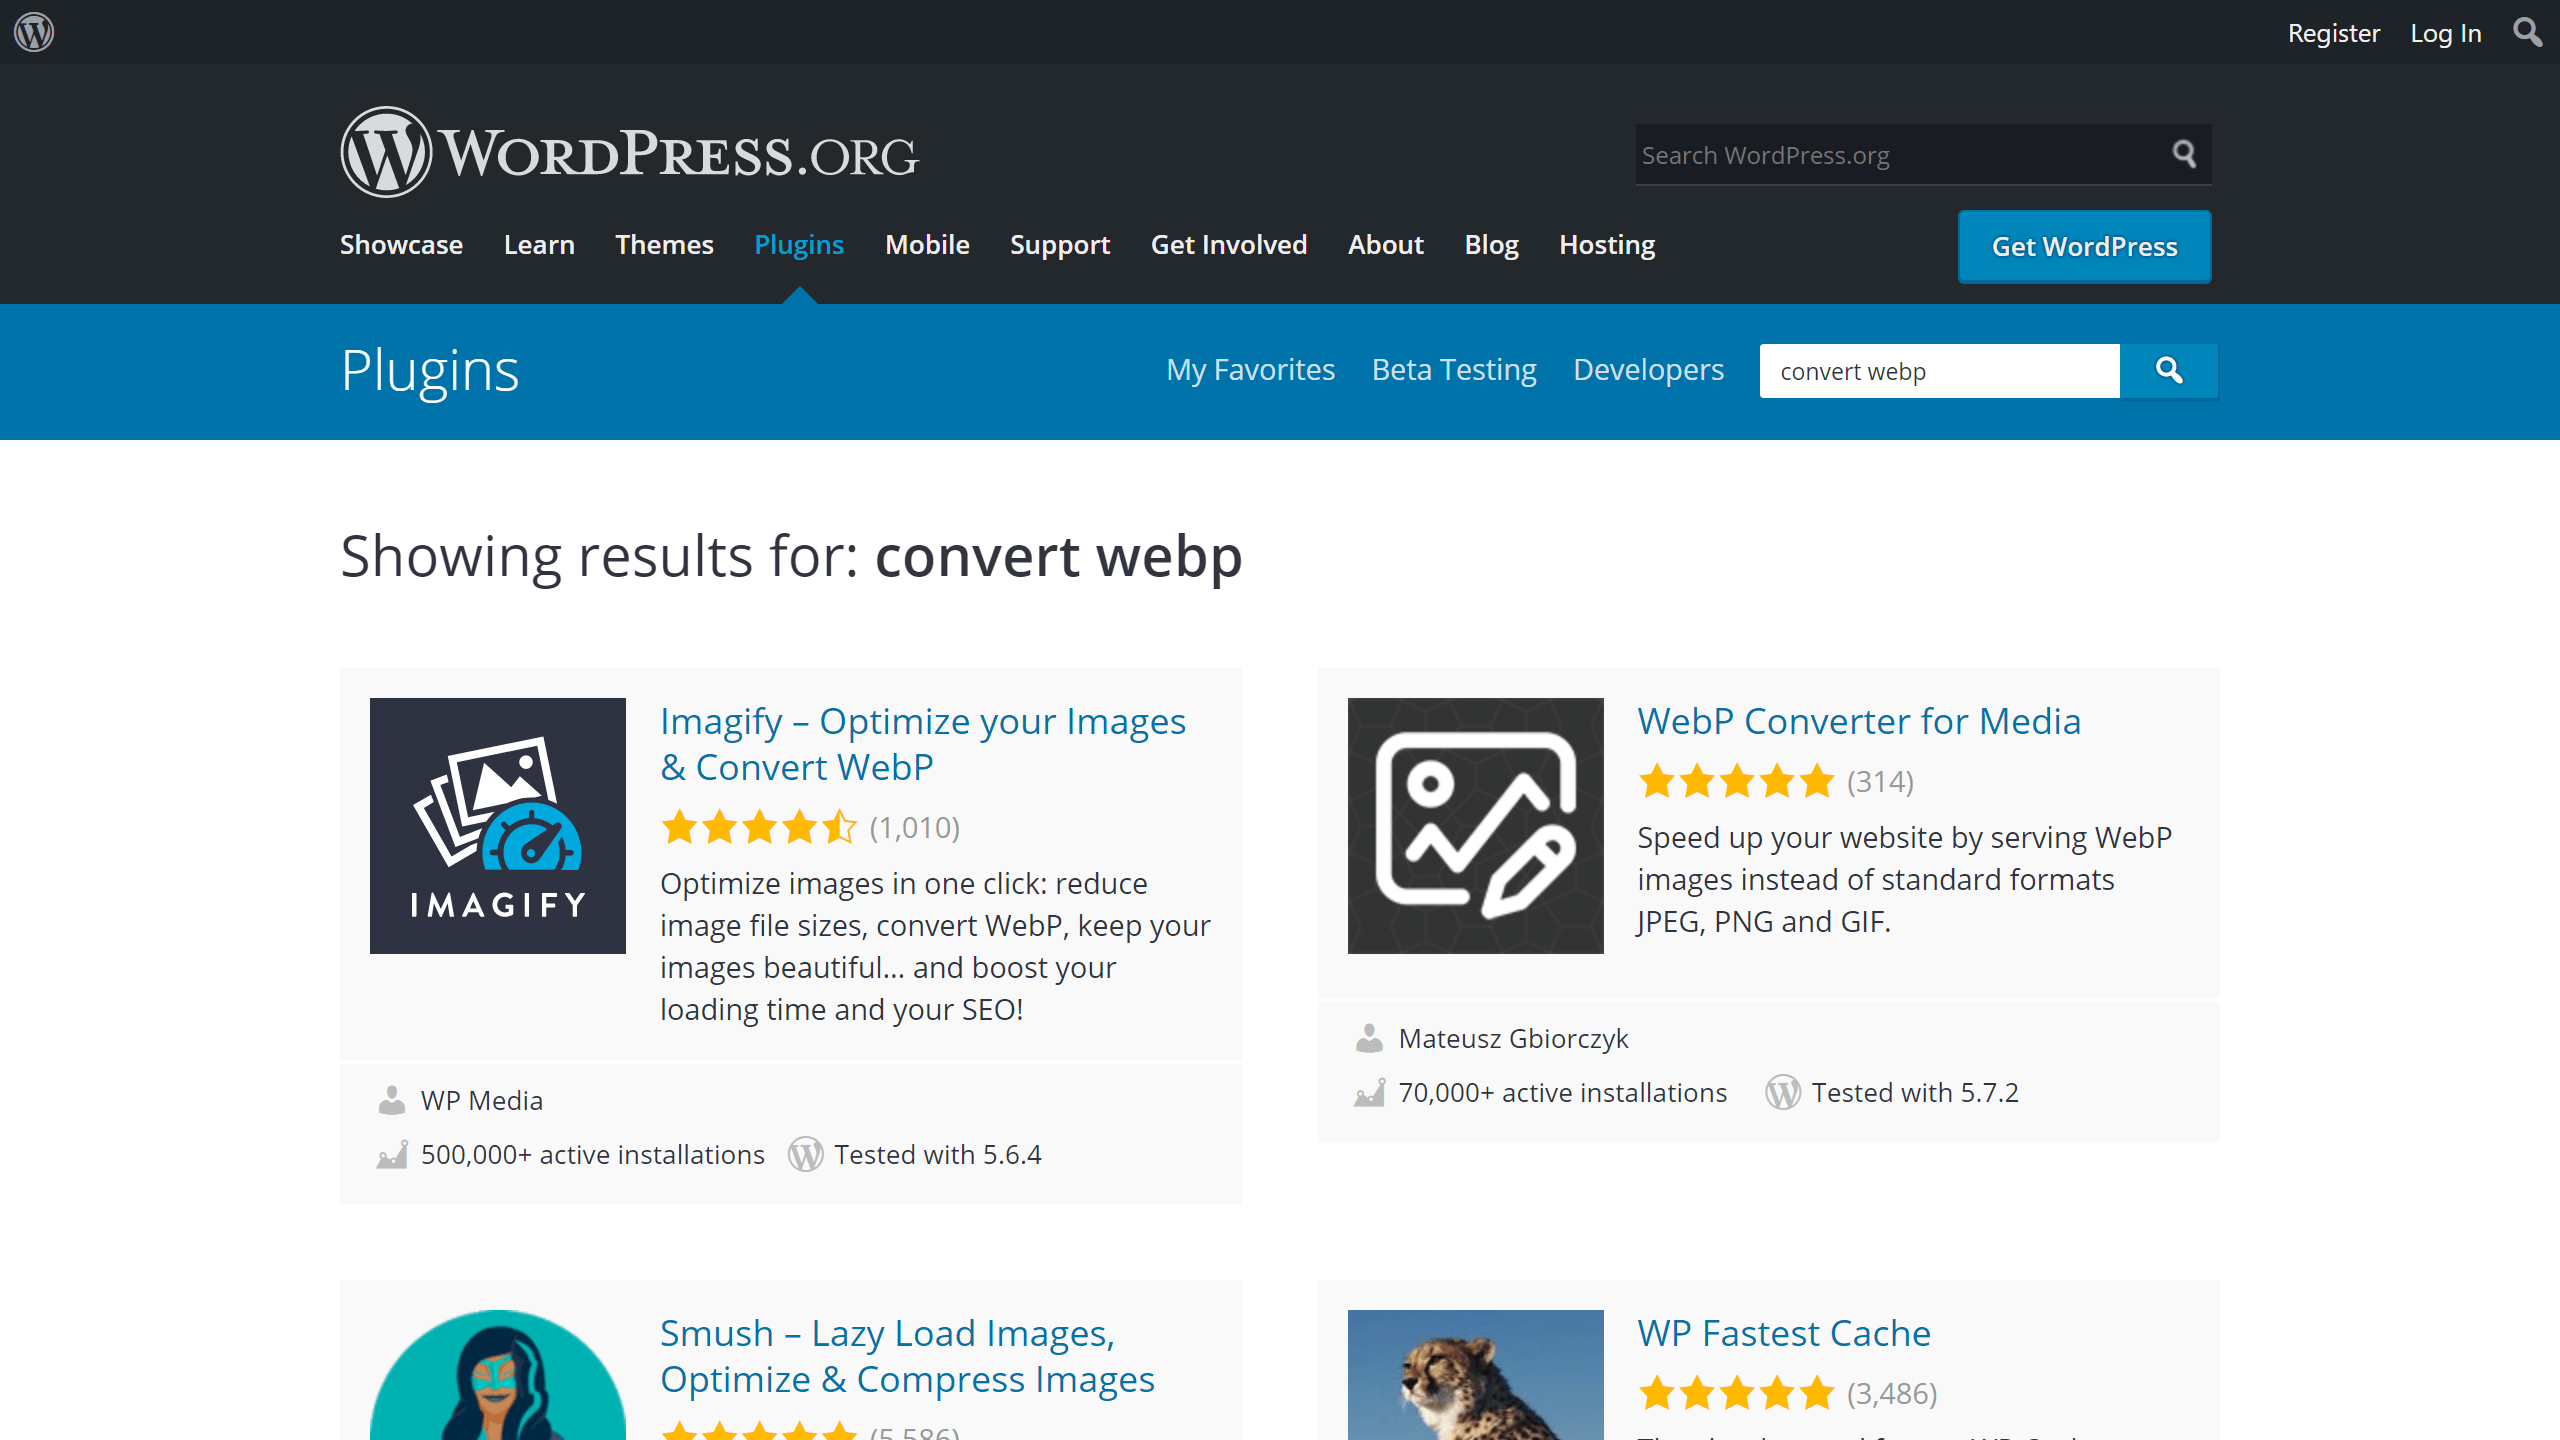
Task: Click the Imagify star rating
Action: click(759, 827)
